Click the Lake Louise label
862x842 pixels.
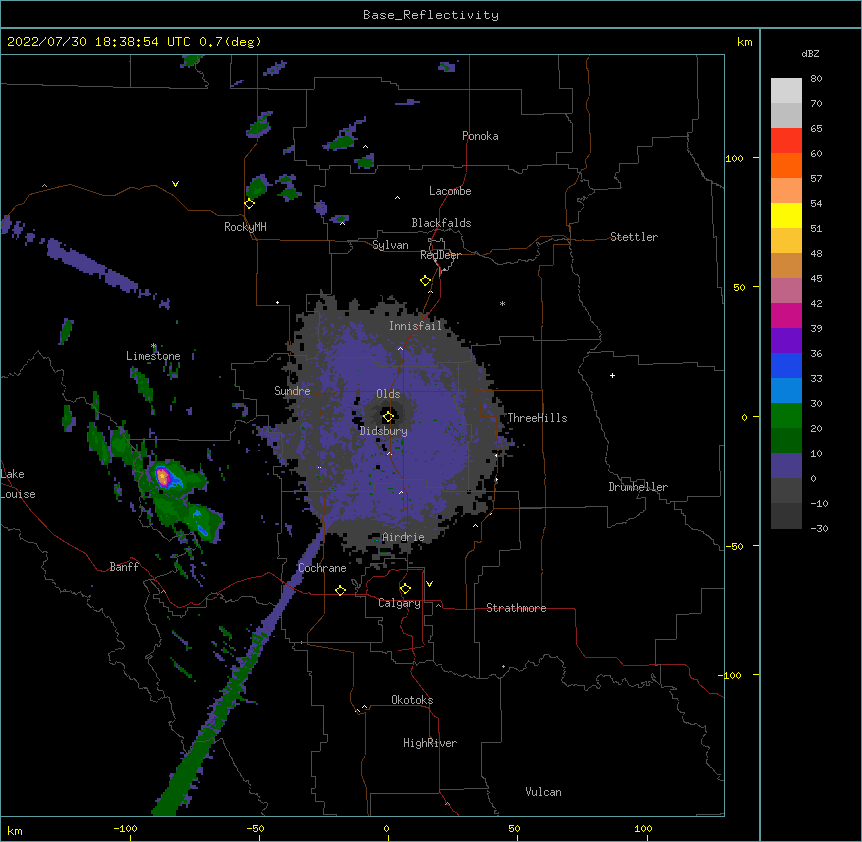18,484
